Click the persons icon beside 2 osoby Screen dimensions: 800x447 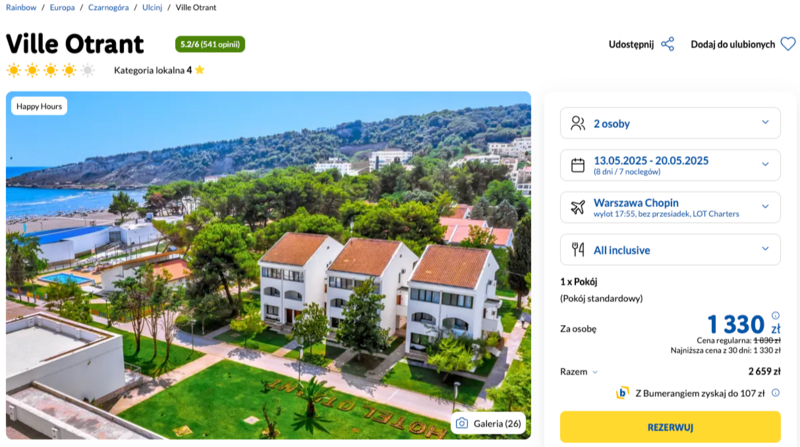(x=577, y=123)
